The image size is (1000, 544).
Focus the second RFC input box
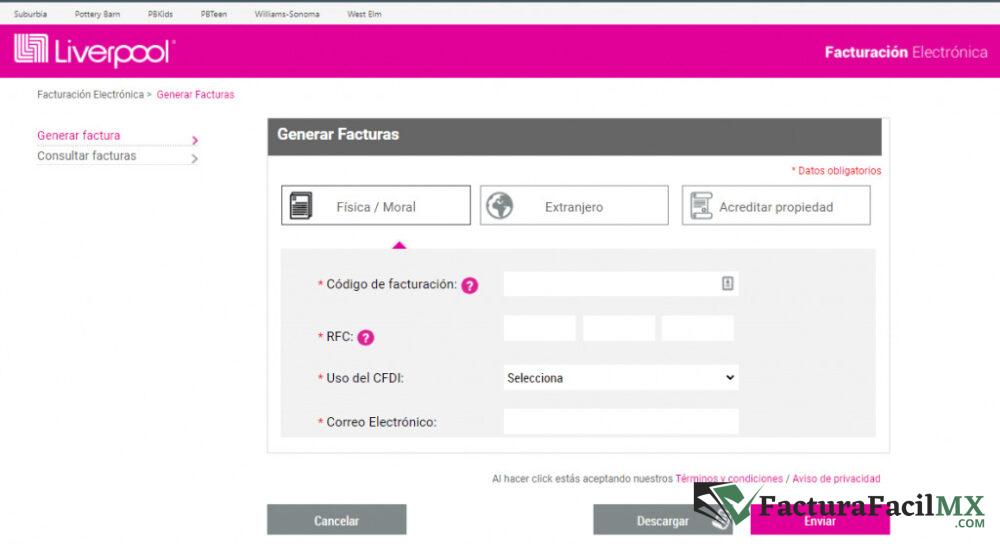[619, 328]
